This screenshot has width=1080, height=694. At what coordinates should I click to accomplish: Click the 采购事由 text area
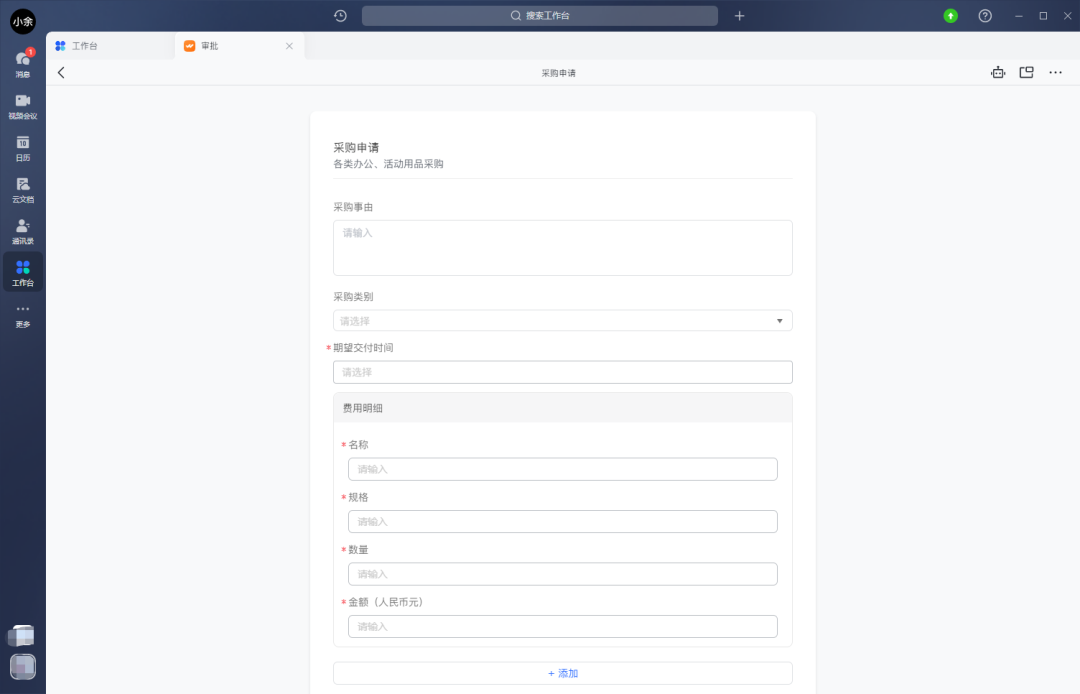click(562, 248)
